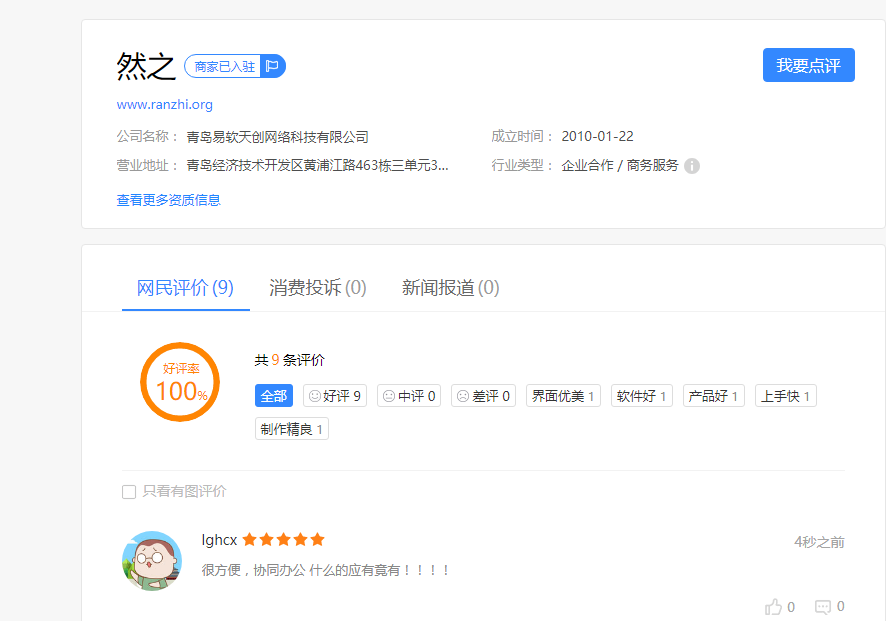Click the 我要点评 button
This screenshot has width=886, height=621.
[x=808, y=65]
